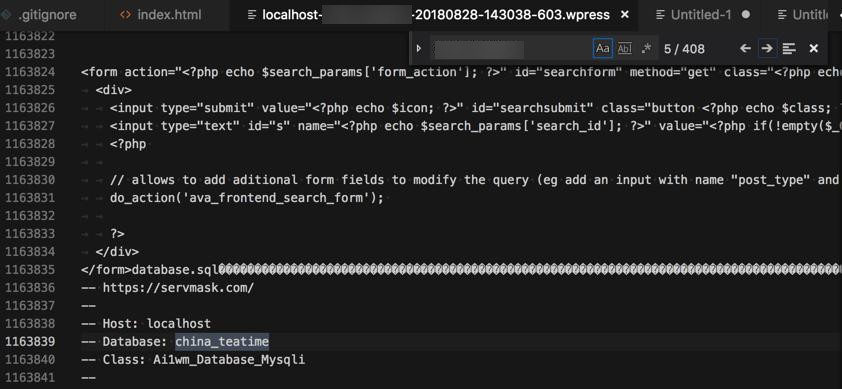
Task: Focus the find search input box
Action: (x=510, y=49)
